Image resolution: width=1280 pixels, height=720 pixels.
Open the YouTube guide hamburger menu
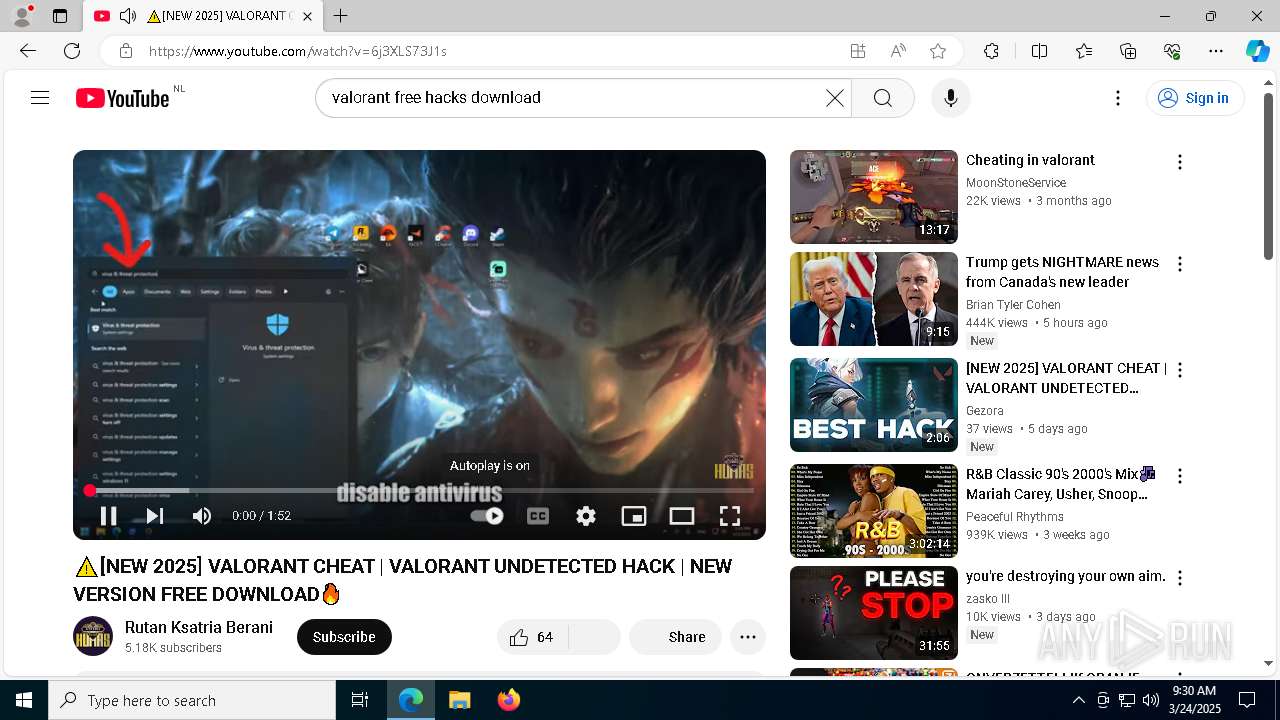[x=40, y=98]
